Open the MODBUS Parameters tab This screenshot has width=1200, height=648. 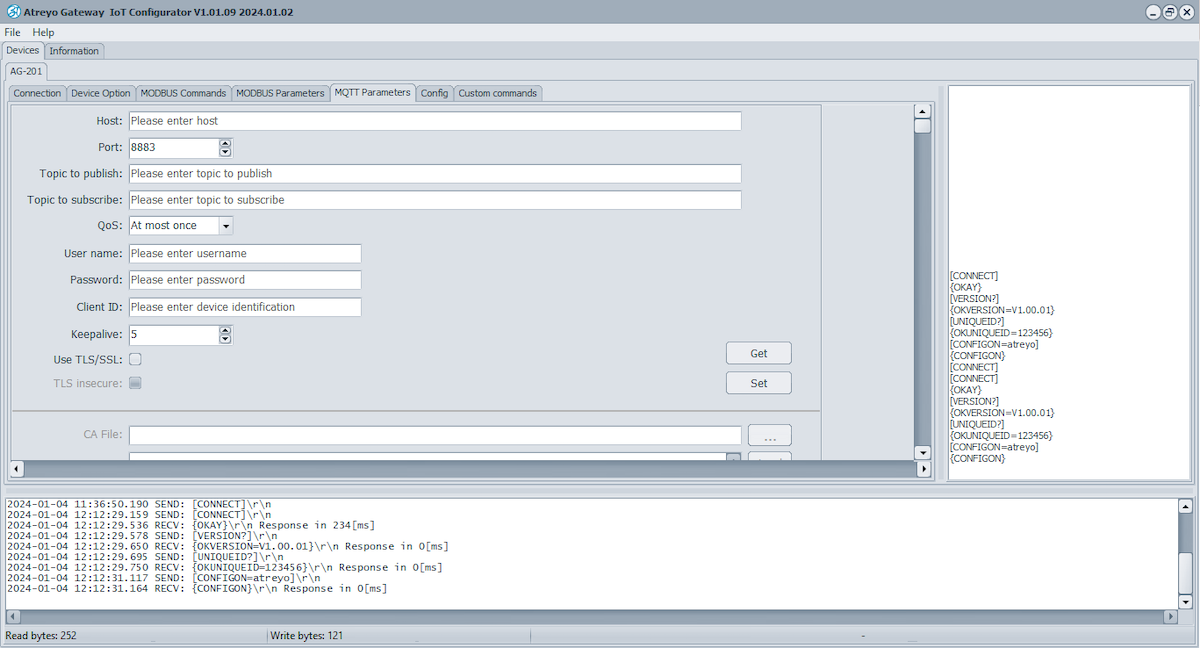pyautogui.click(x=280, y=93)
